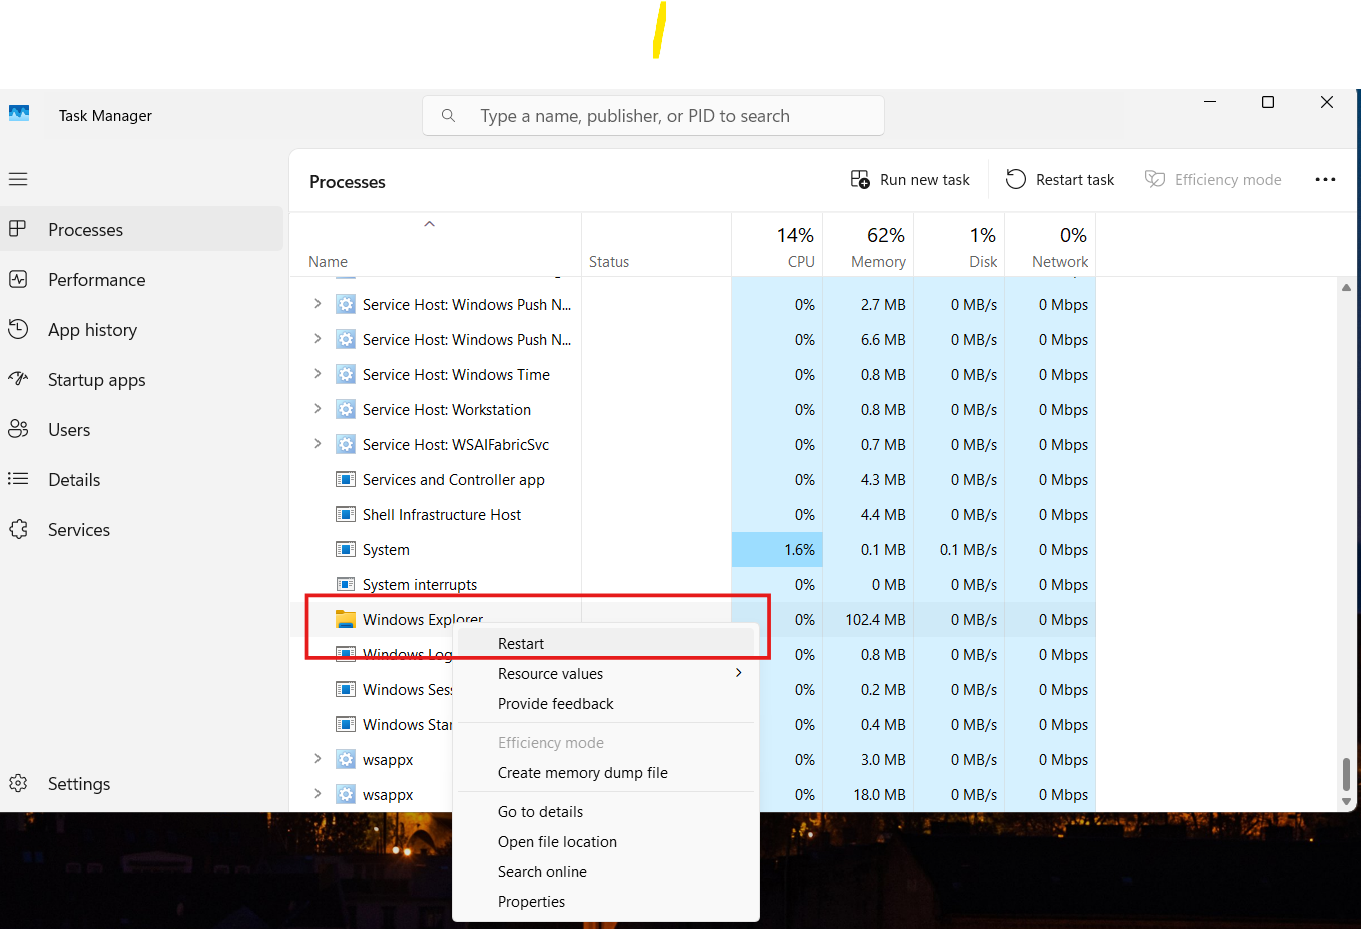Image resolution: width=1361 pixels, height=929 pixels.
Task: Click the App history clock icon
Action: 18,329
